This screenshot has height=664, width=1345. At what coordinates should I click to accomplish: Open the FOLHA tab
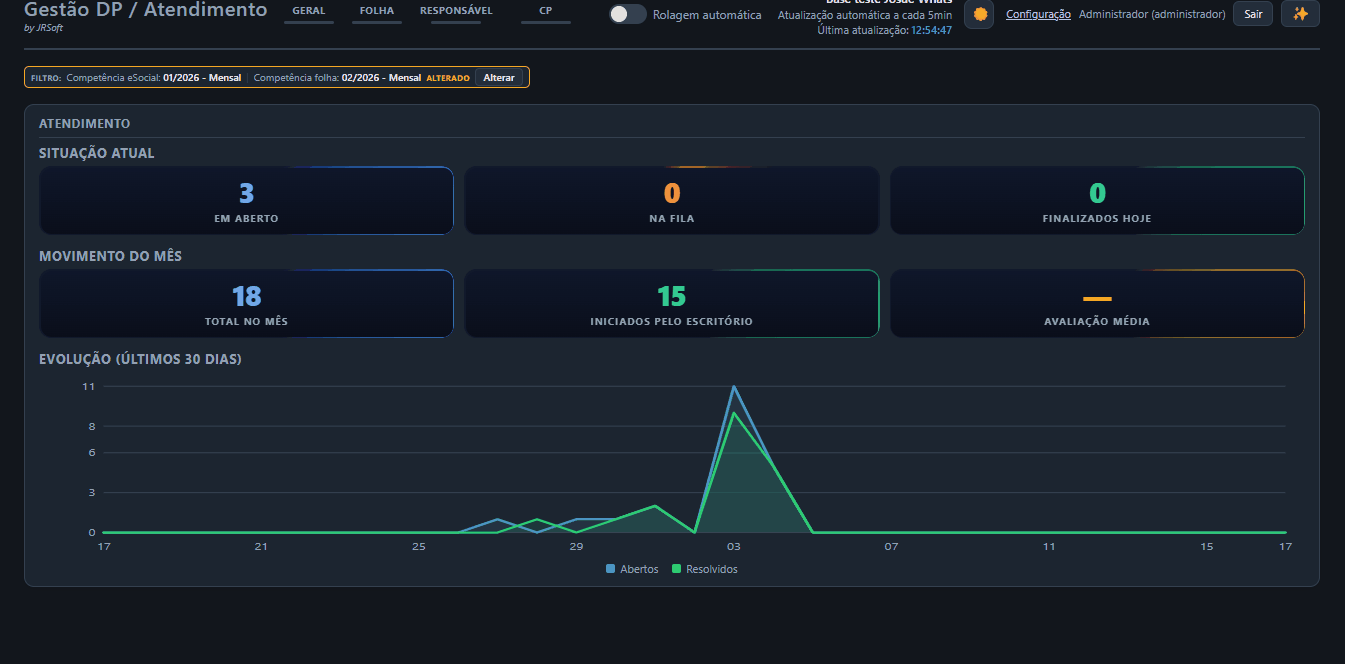[x=377, y=12]
